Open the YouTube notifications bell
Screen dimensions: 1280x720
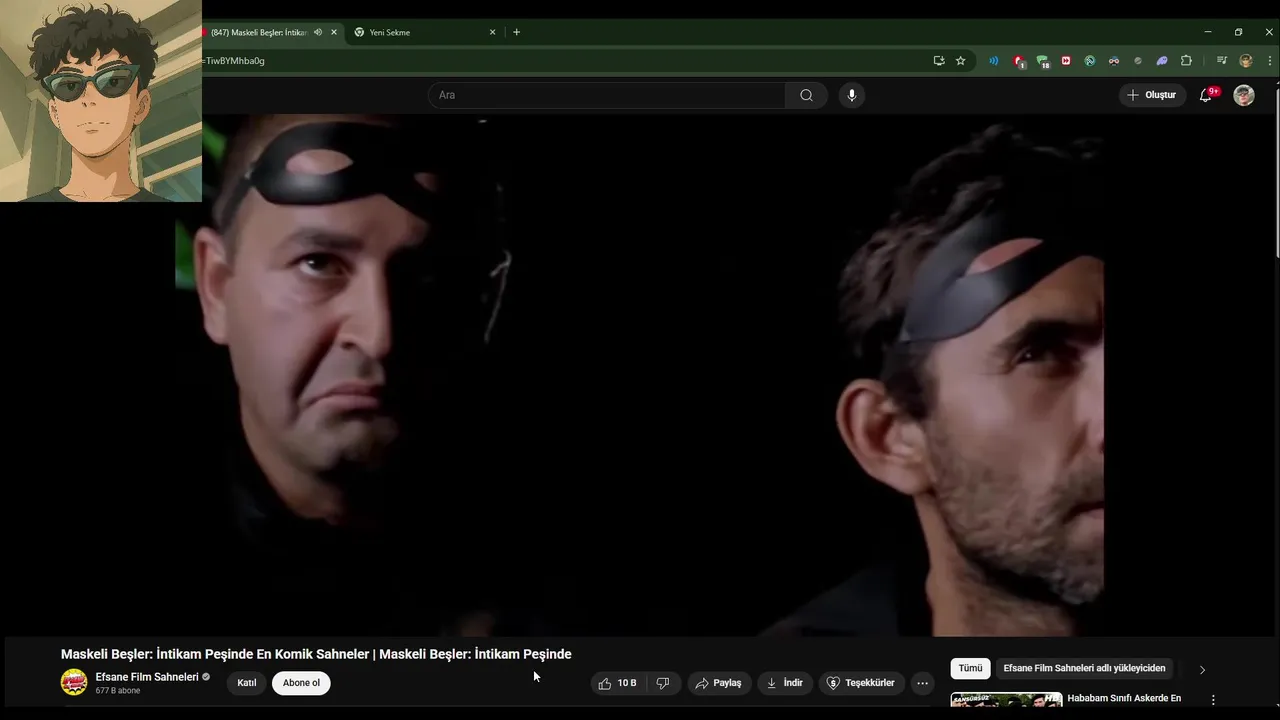tap(1207, 95)
